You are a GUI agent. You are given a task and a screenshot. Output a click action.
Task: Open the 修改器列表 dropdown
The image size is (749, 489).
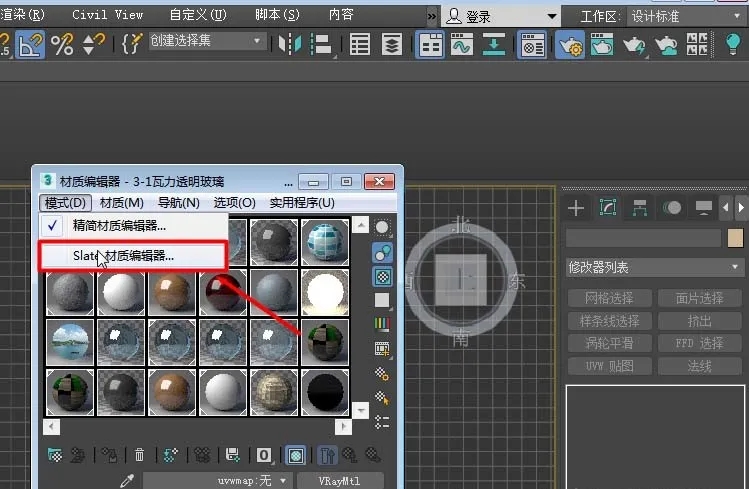click(654, 267)
